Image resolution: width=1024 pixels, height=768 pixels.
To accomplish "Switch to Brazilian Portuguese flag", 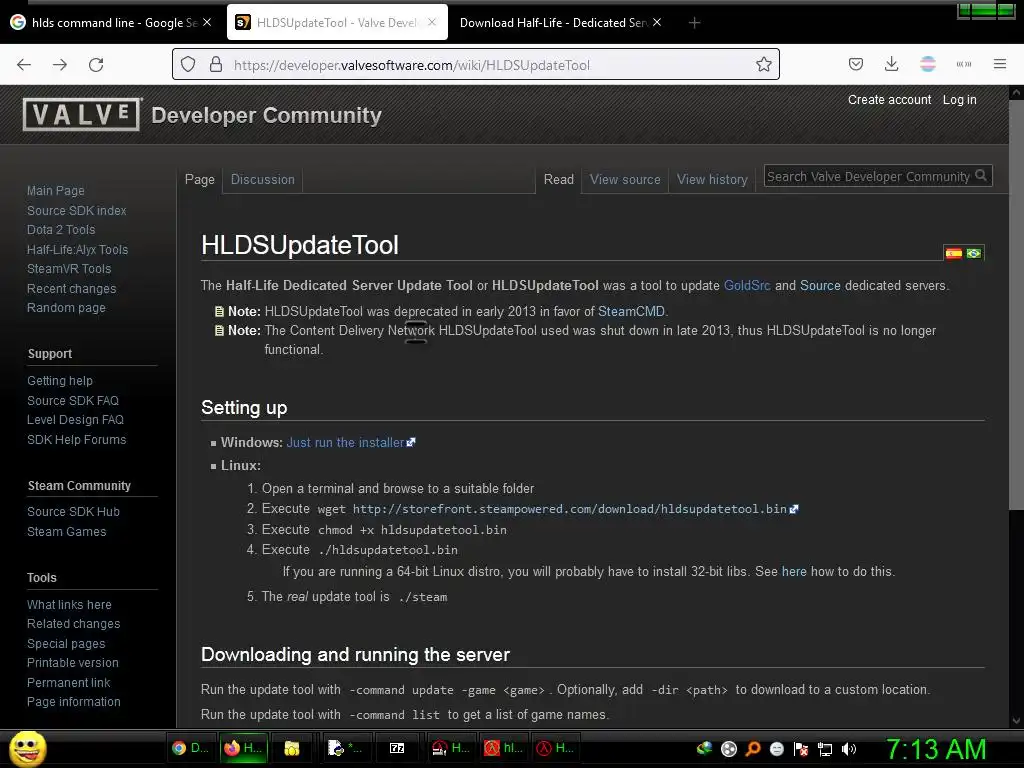I will (974, 253).
